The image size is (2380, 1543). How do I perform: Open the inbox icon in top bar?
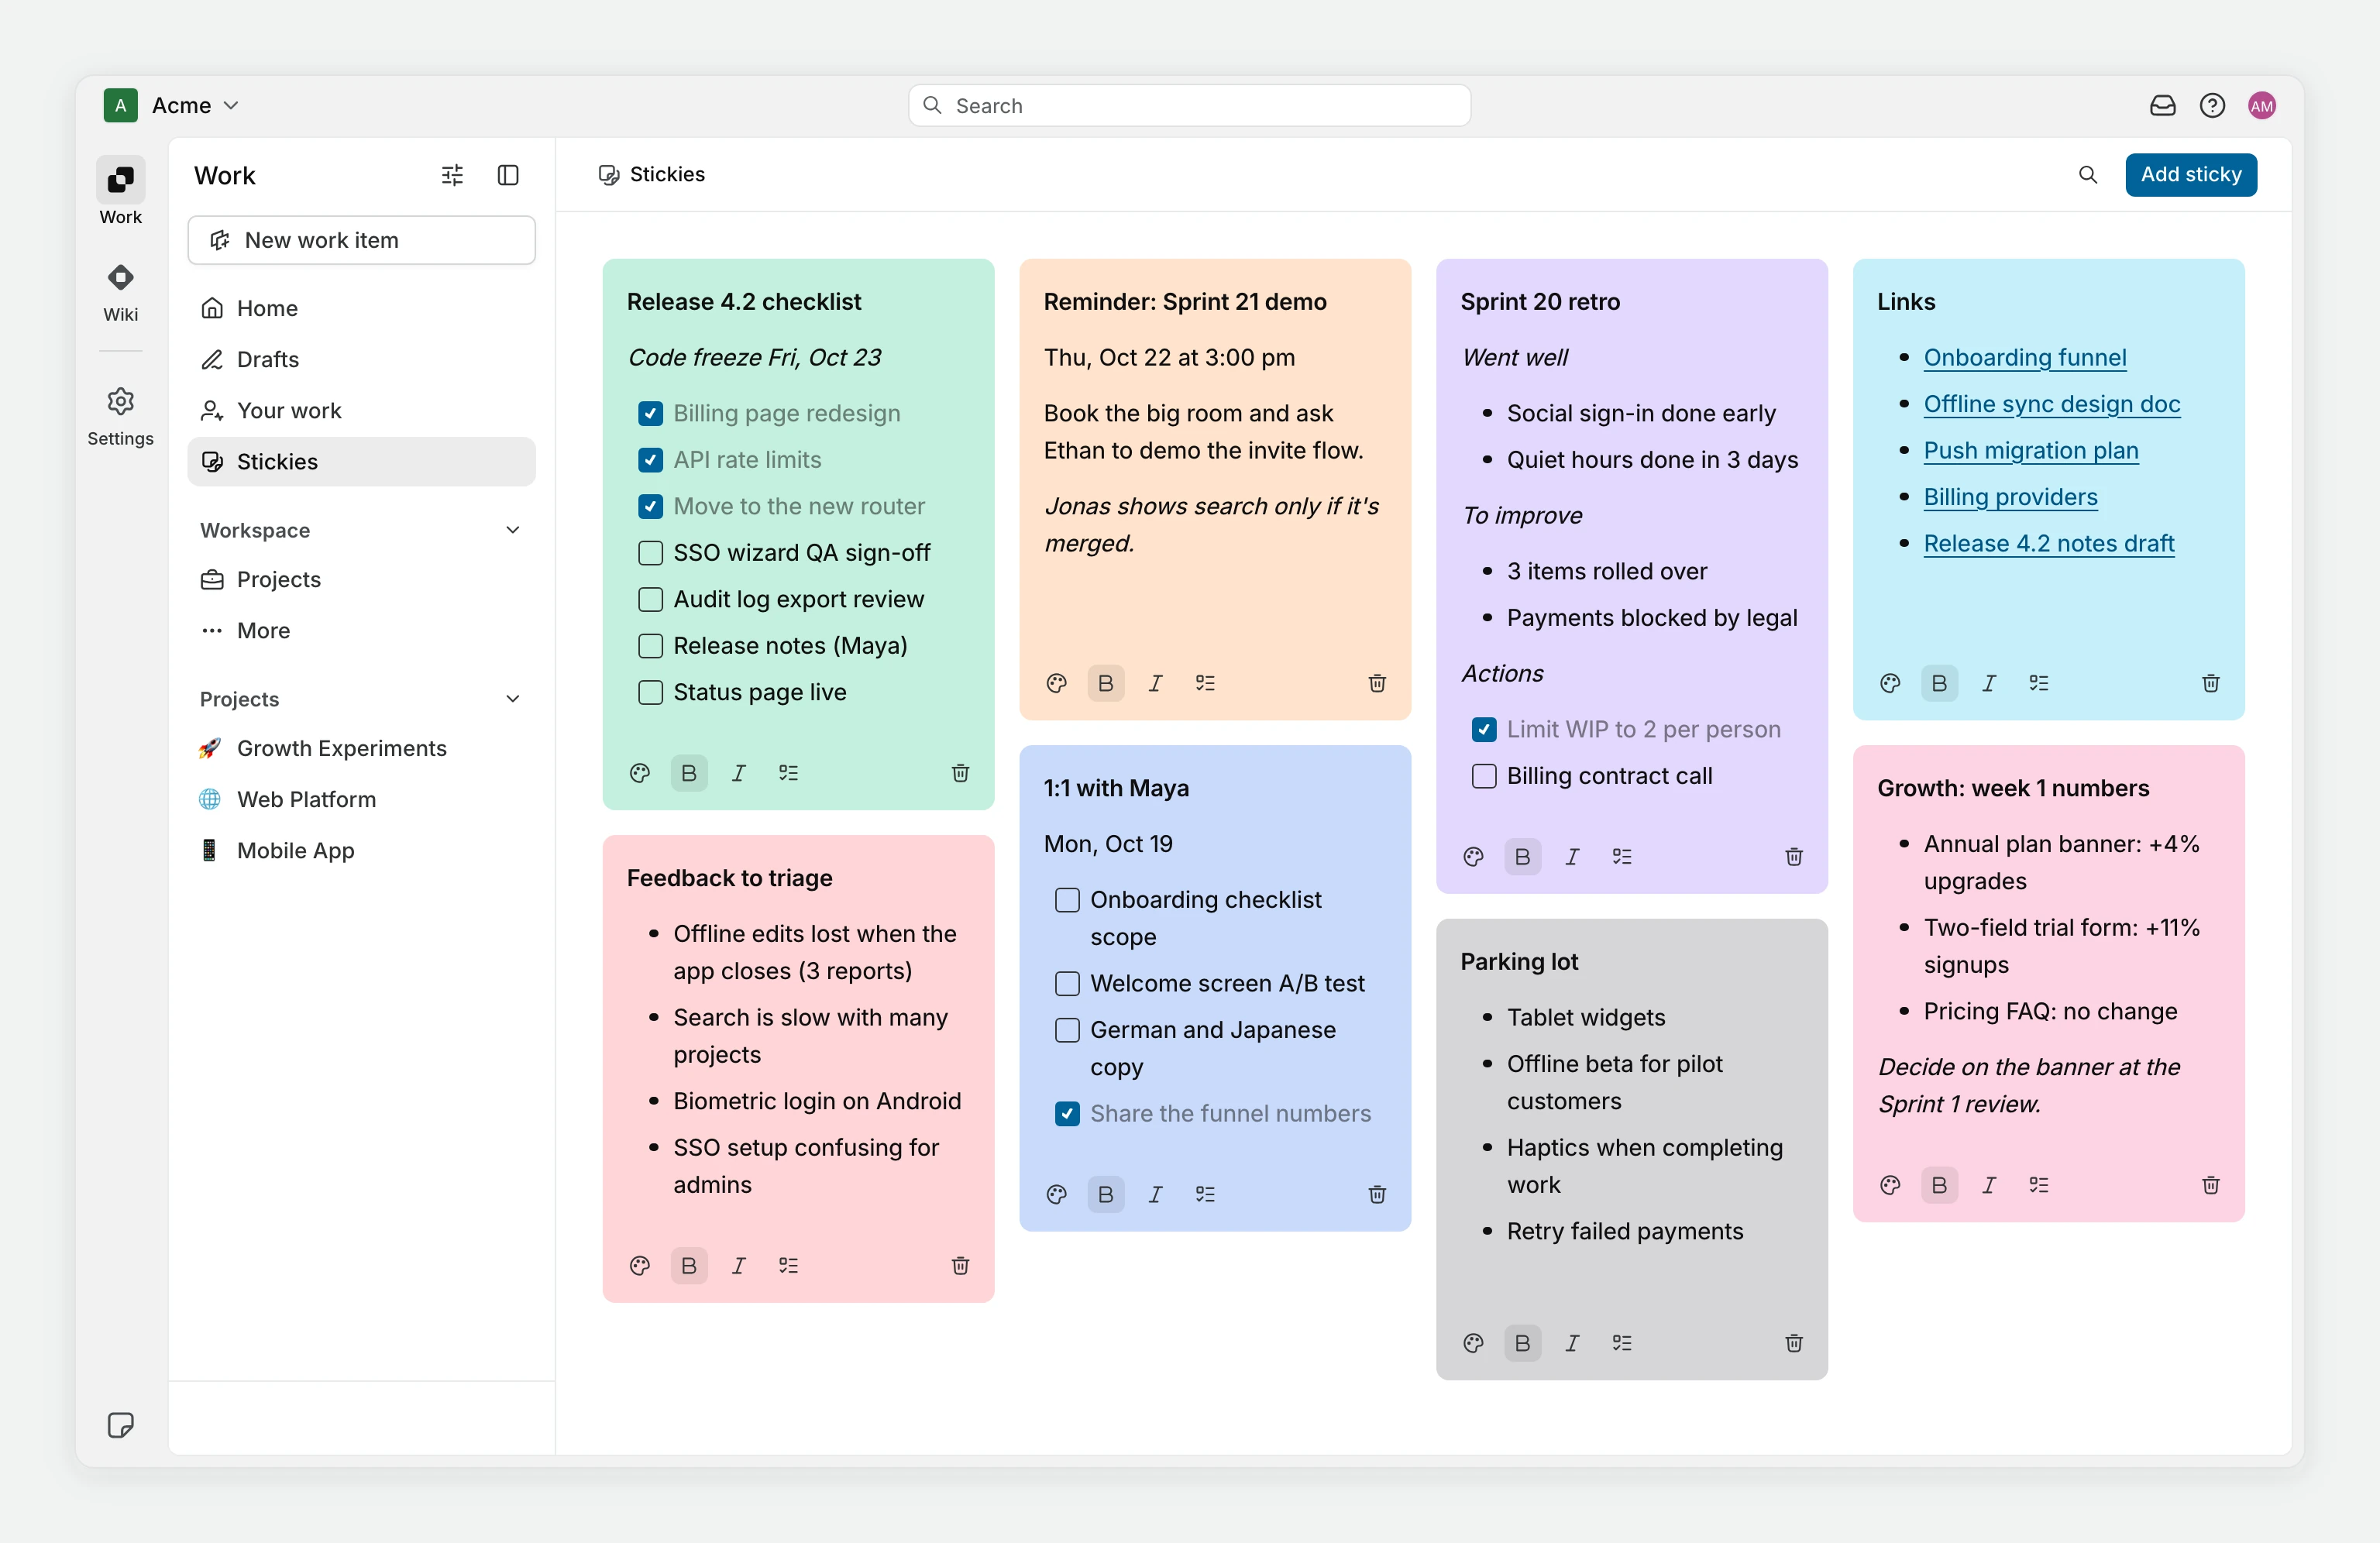(x=2162, y=105)
